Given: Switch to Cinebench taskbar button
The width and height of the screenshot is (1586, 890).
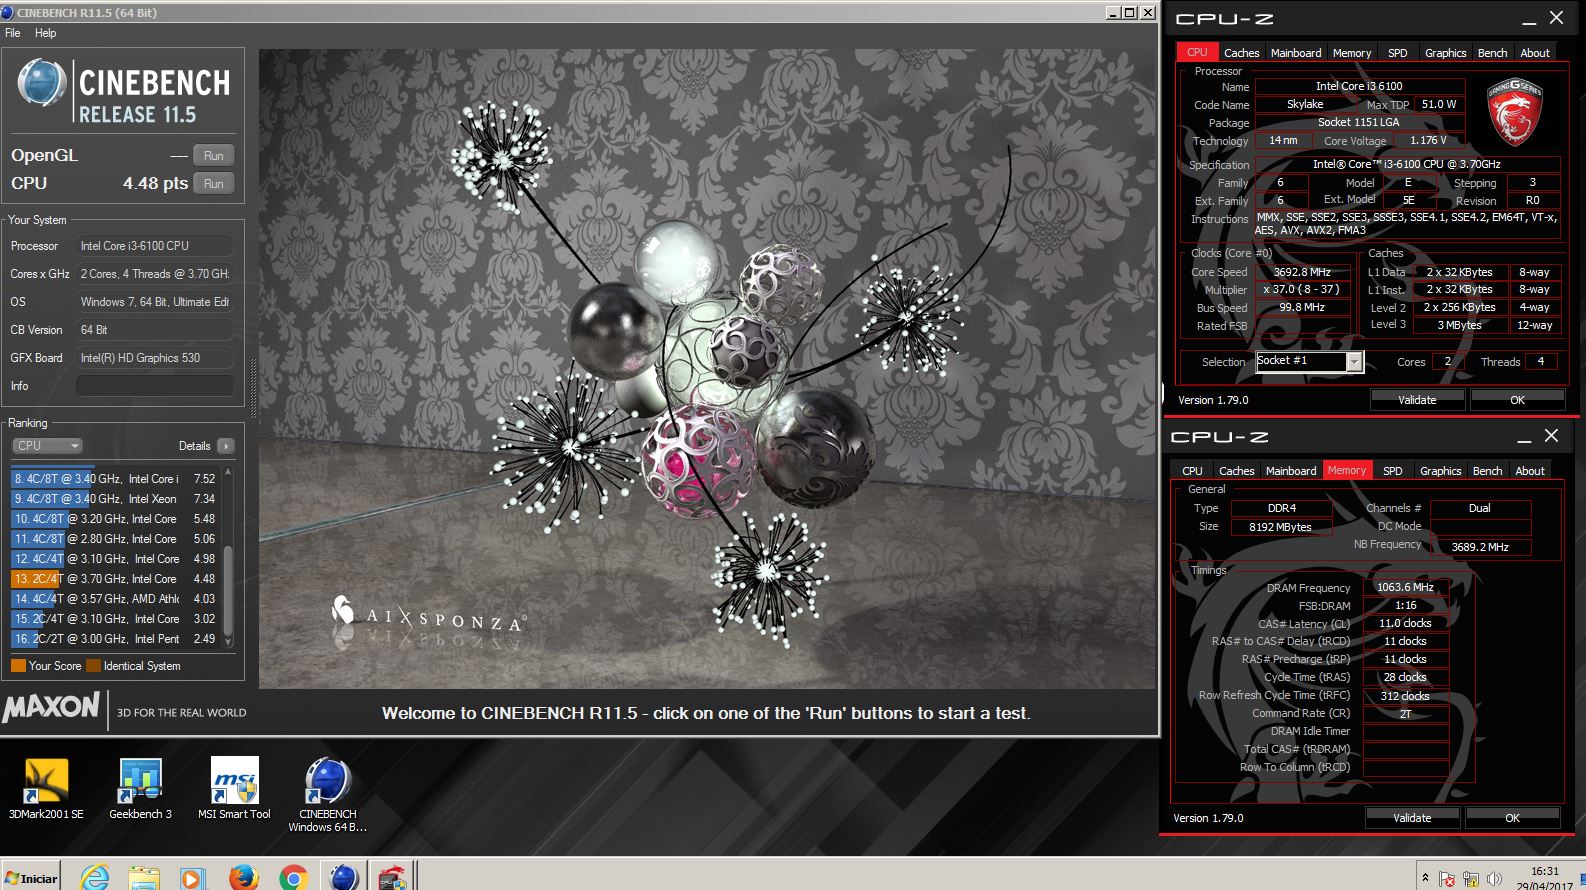Looking at the screenshot, I should (x=343, y=878).
